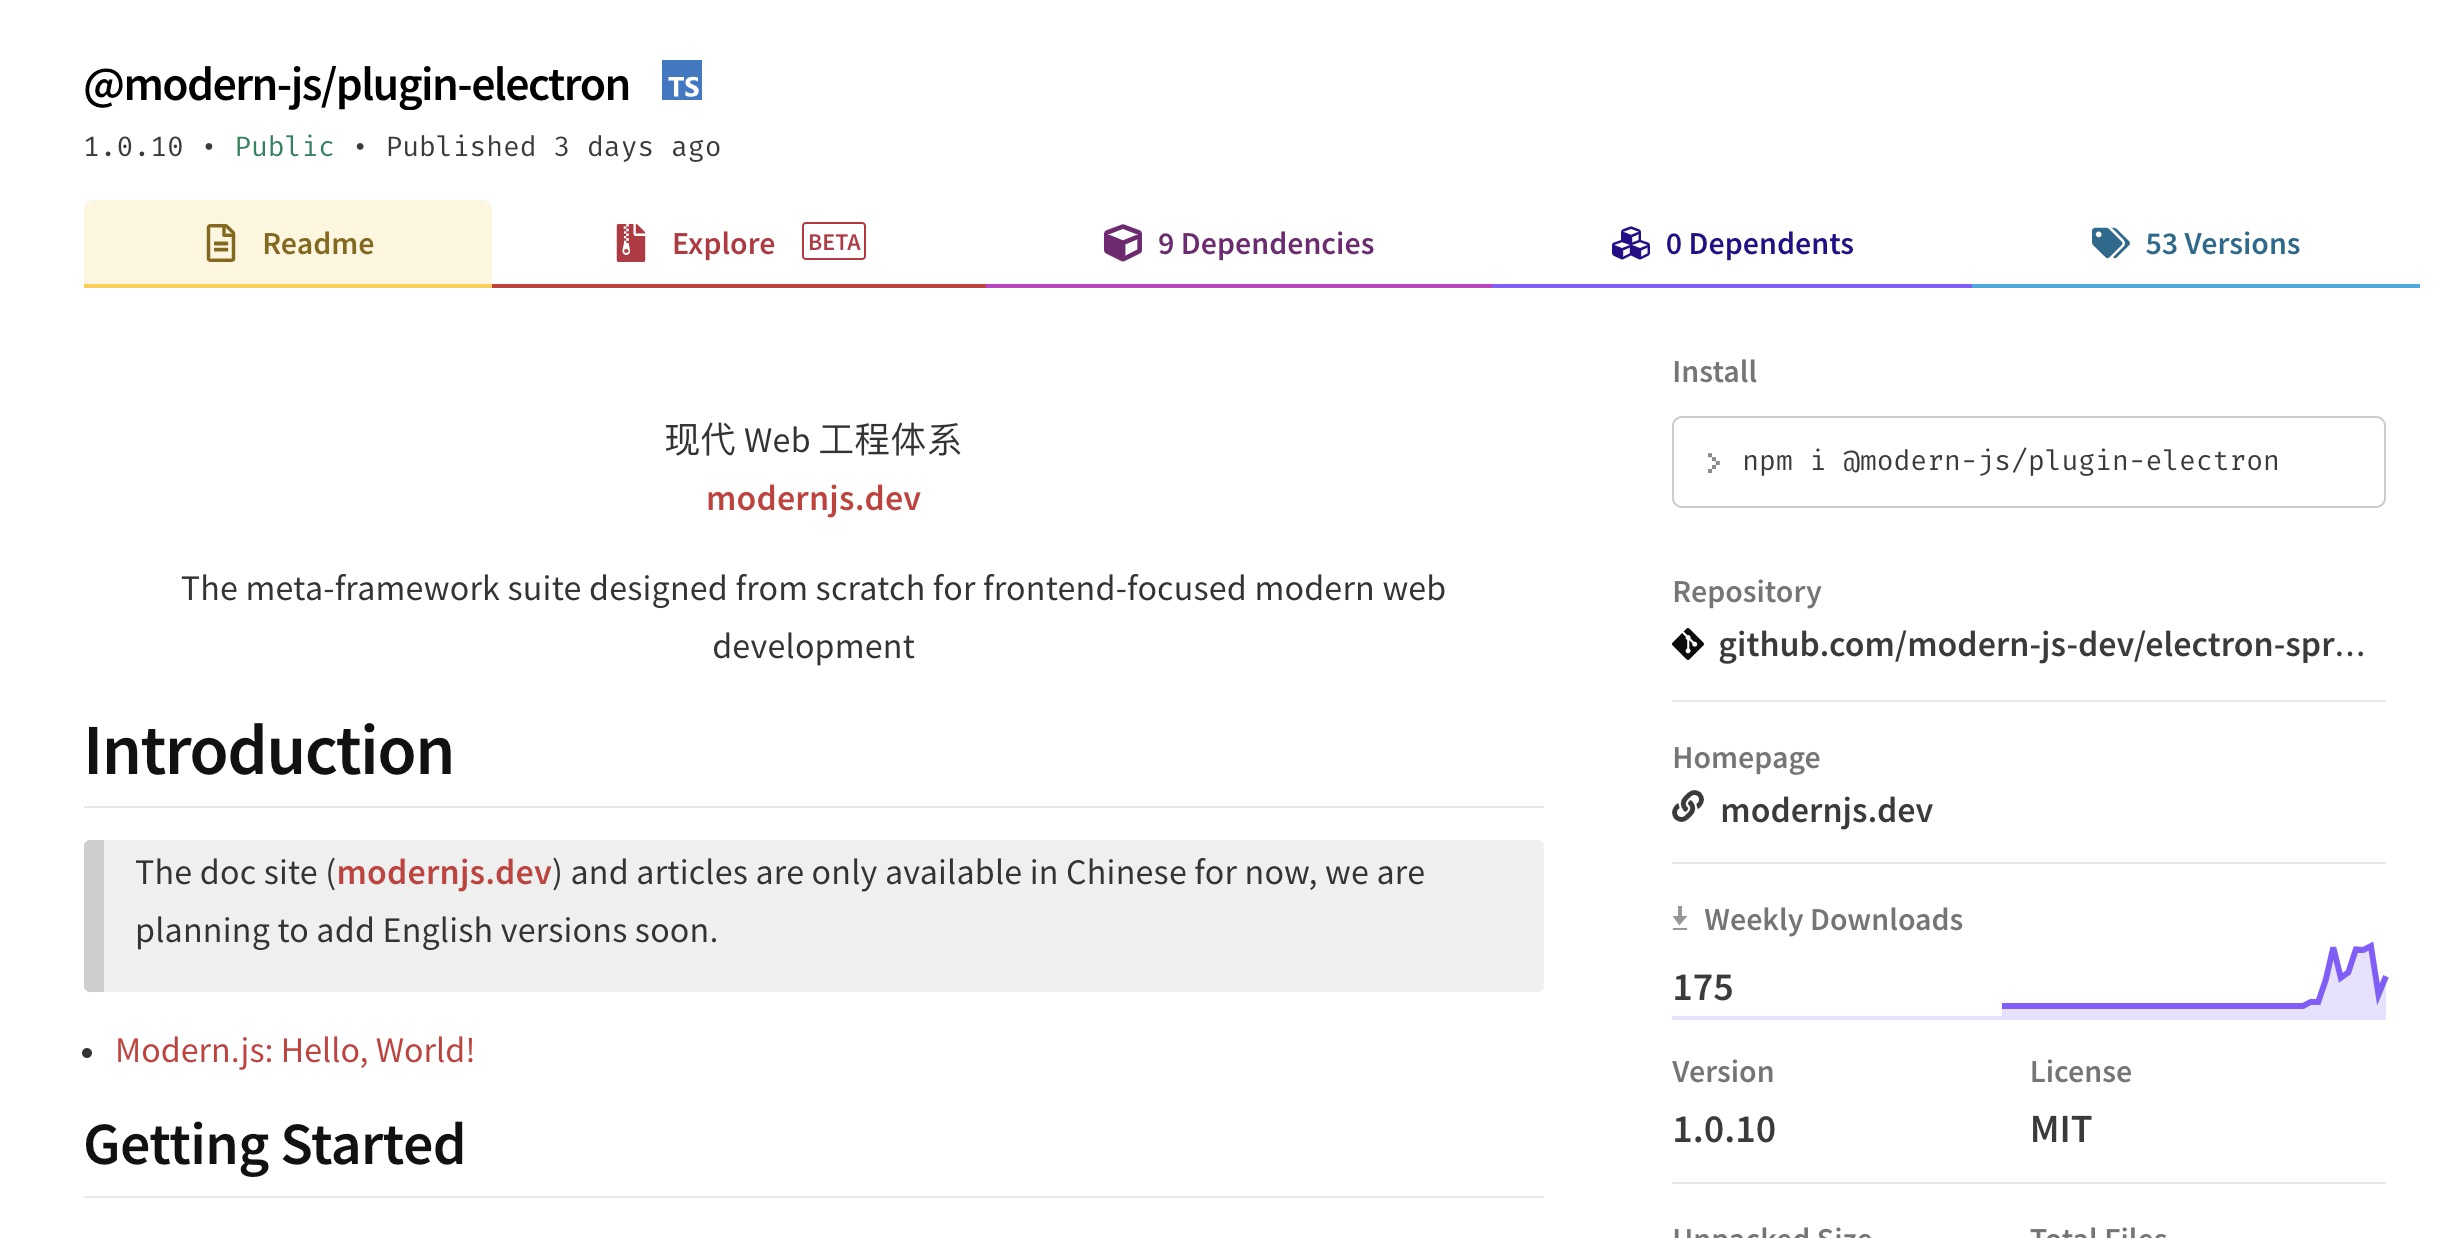Click the Versions tags icon

tap(2110, 243)
